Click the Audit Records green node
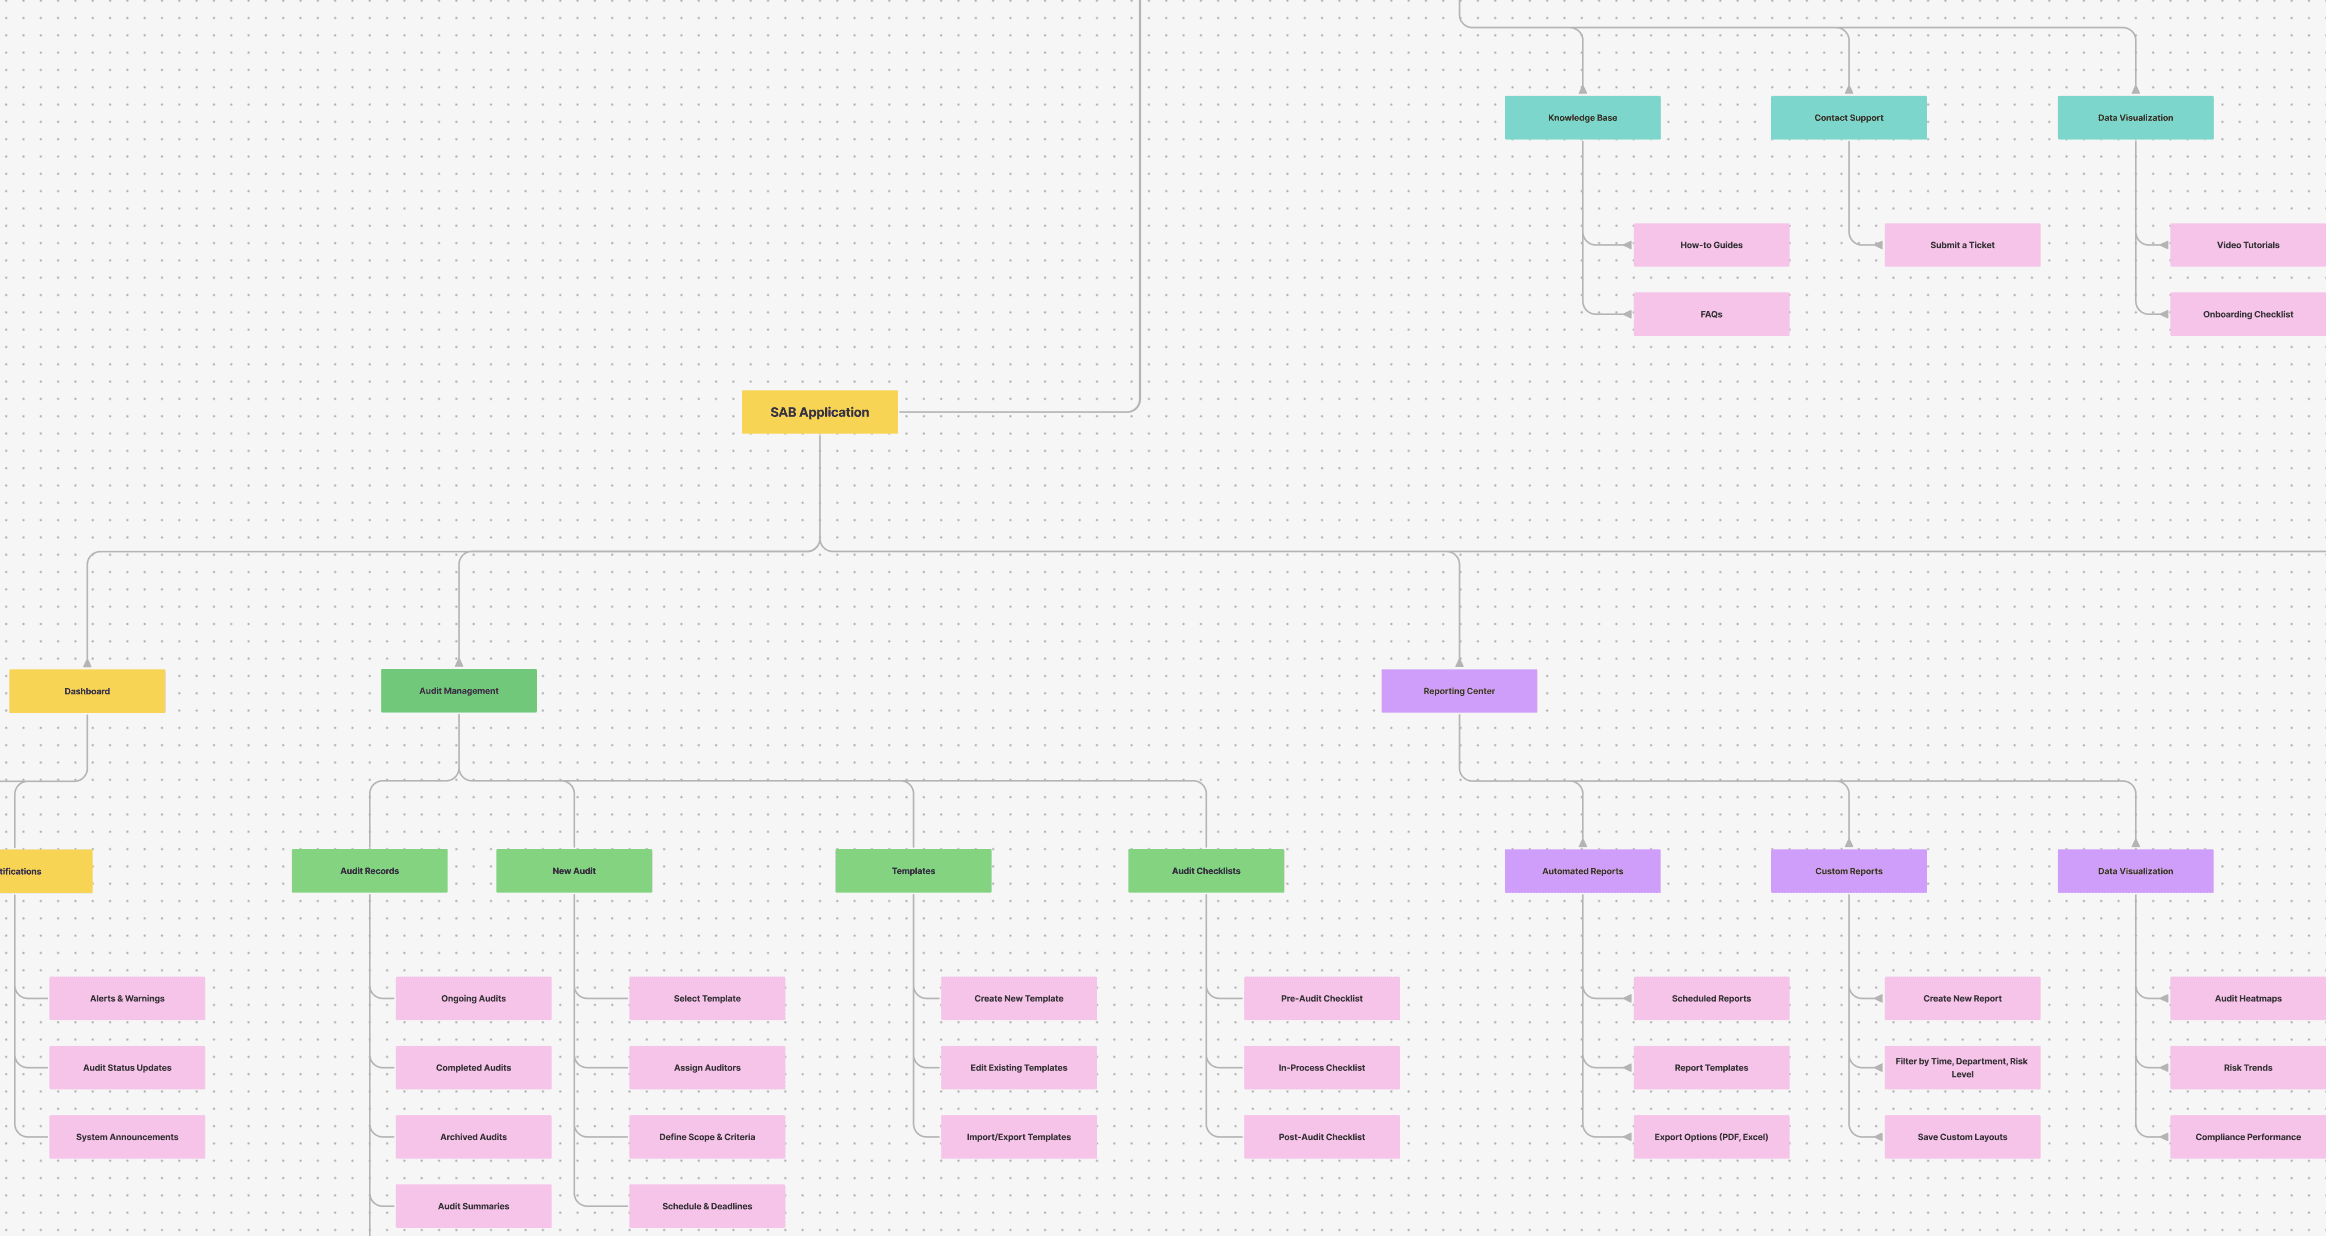The height and width of the screenshot is (1236, 2326). click(369, 871)
